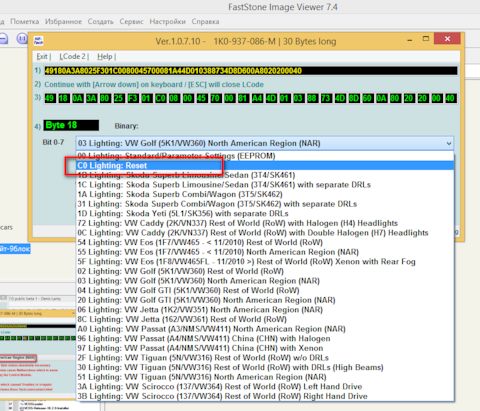
Task: Select byte cell C0 in byte row
Action: pyautogui.click(x=160, y=98)
